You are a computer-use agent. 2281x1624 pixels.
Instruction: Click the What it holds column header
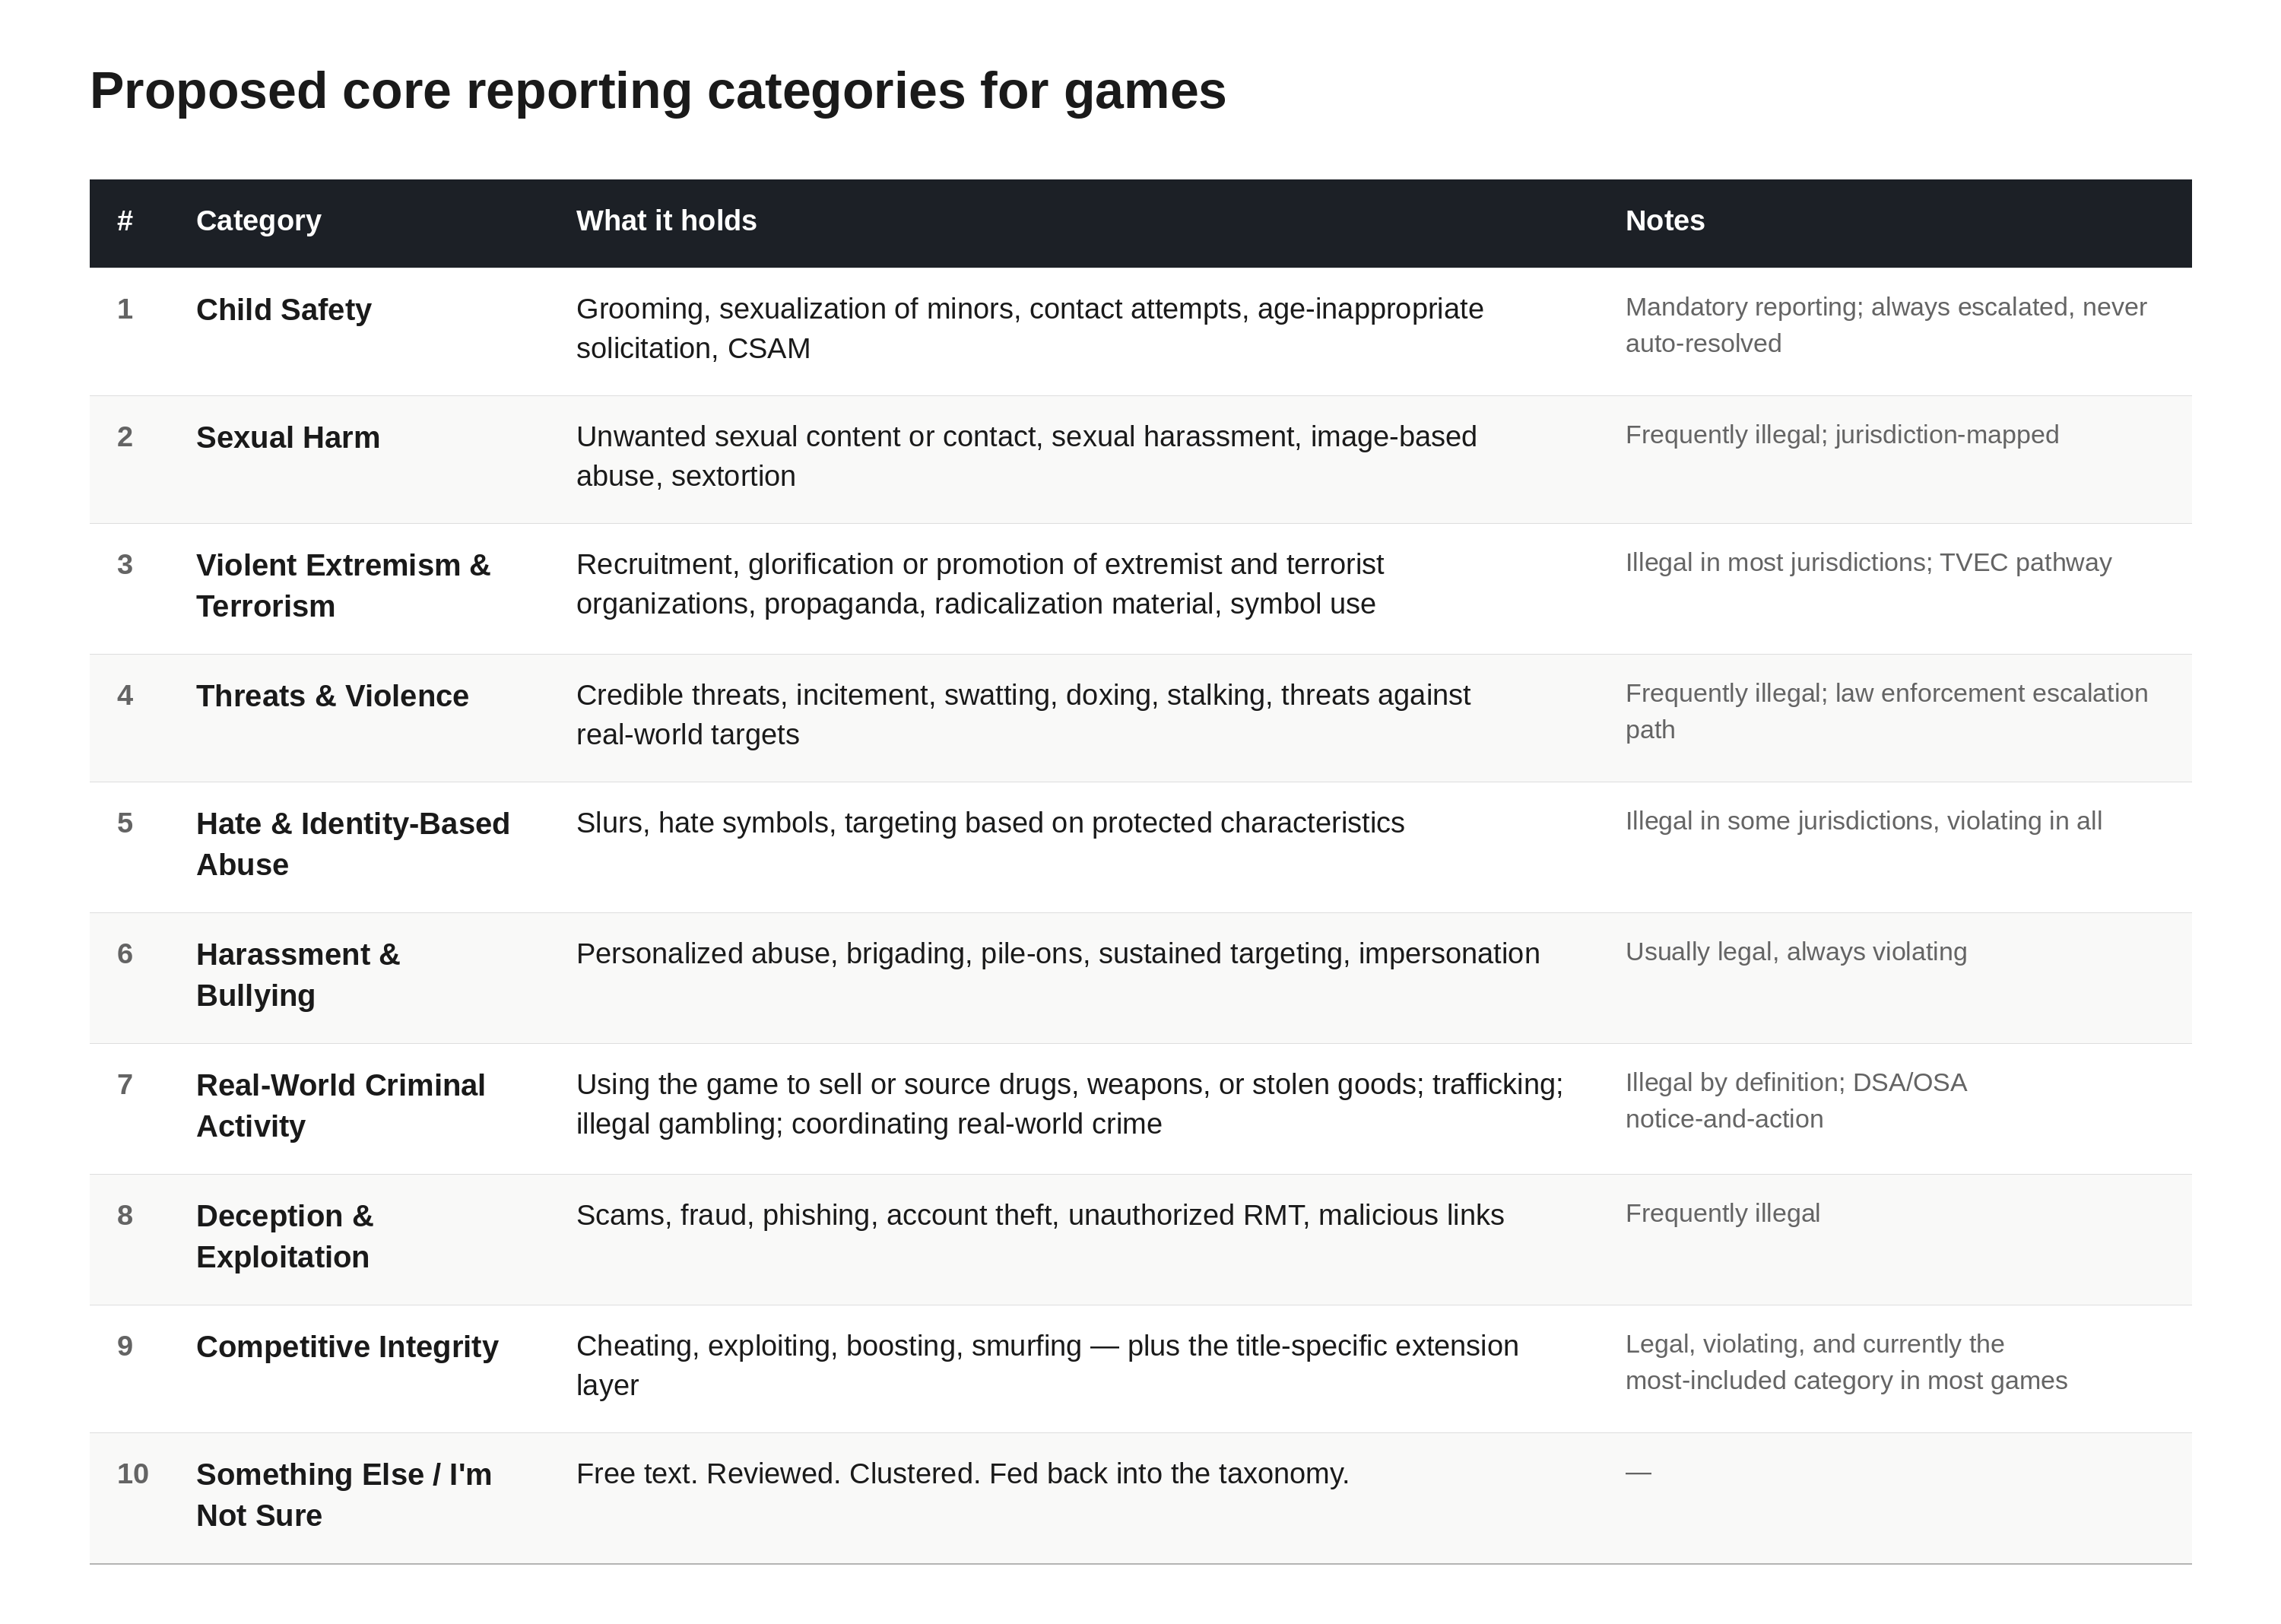point(666,221)
